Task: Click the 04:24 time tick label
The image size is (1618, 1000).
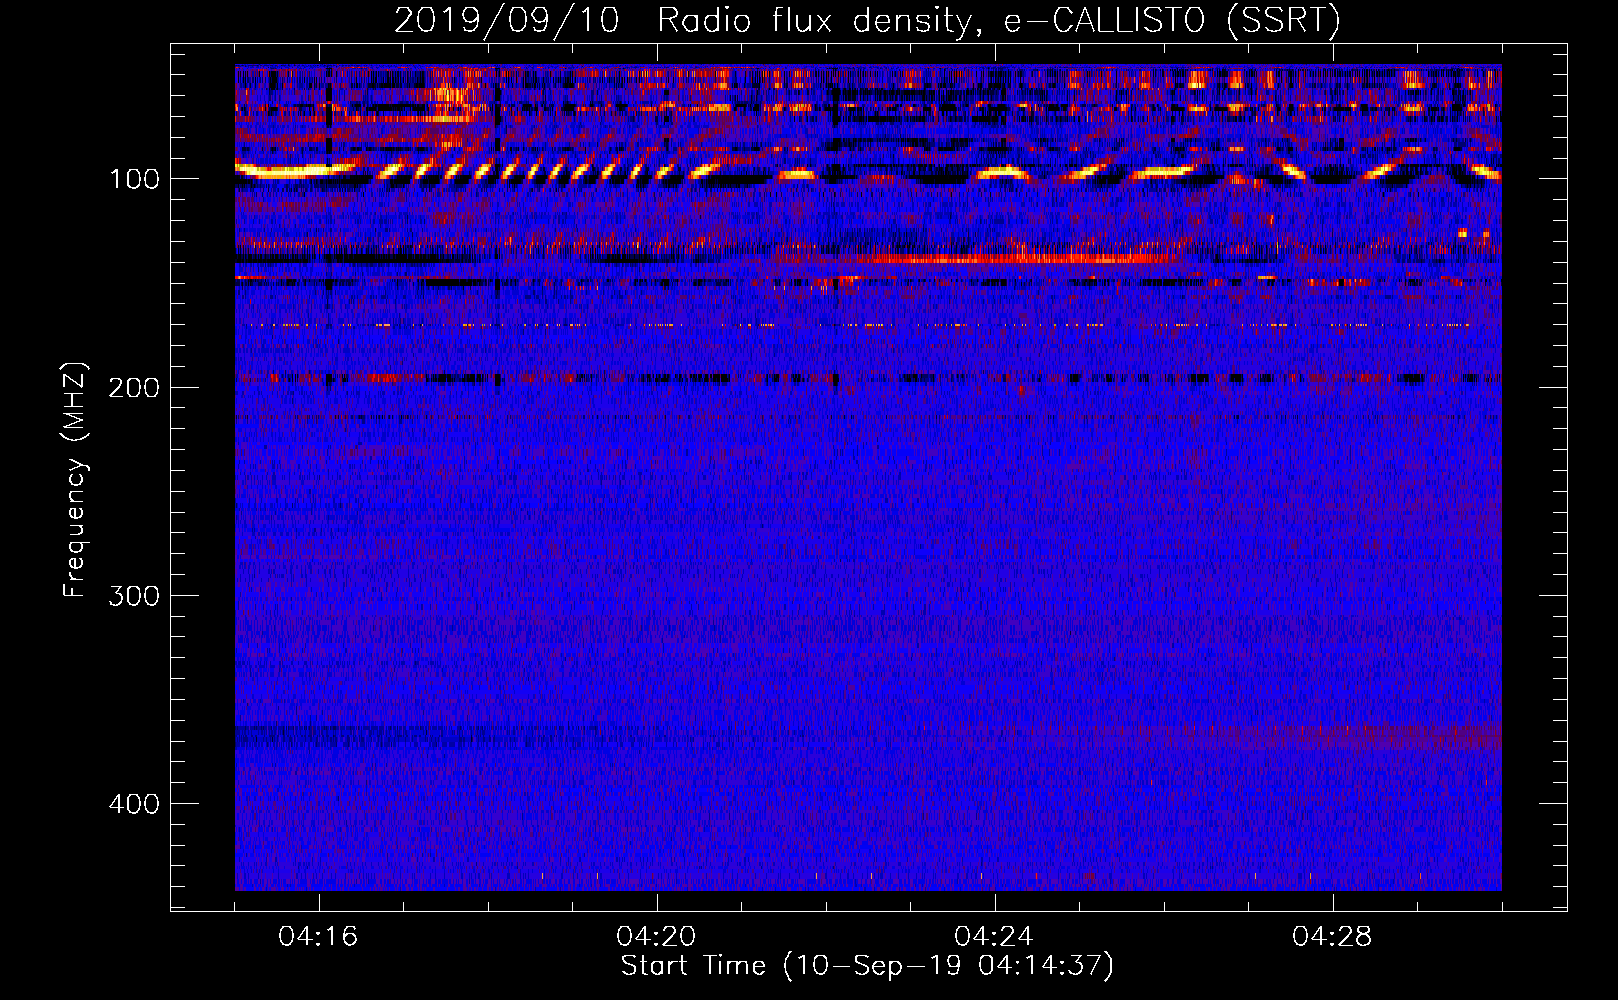Action: [x=994, y=937]
